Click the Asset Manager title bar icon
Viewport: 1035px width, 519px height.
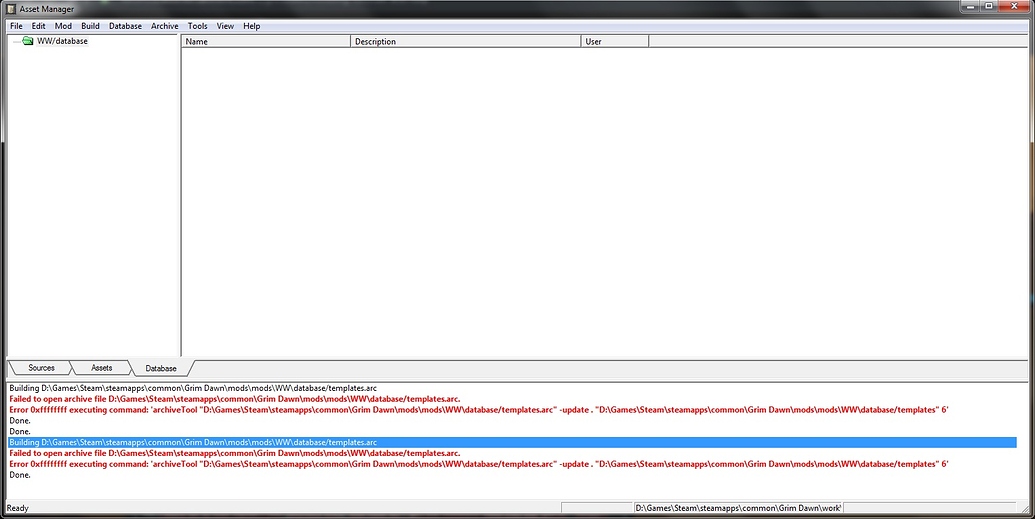click(11, 8)
